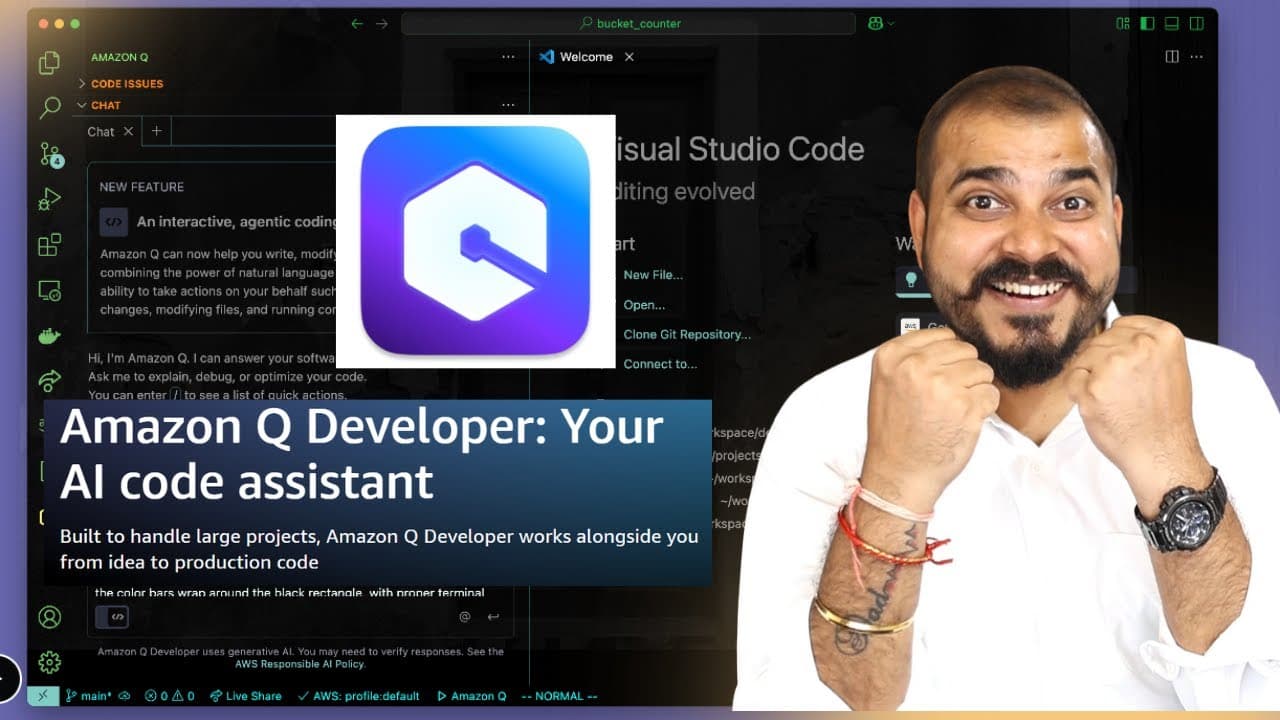Screen dimensions: 1280x720
Task: Collapse the Chat section
Action: click(99, 105)
